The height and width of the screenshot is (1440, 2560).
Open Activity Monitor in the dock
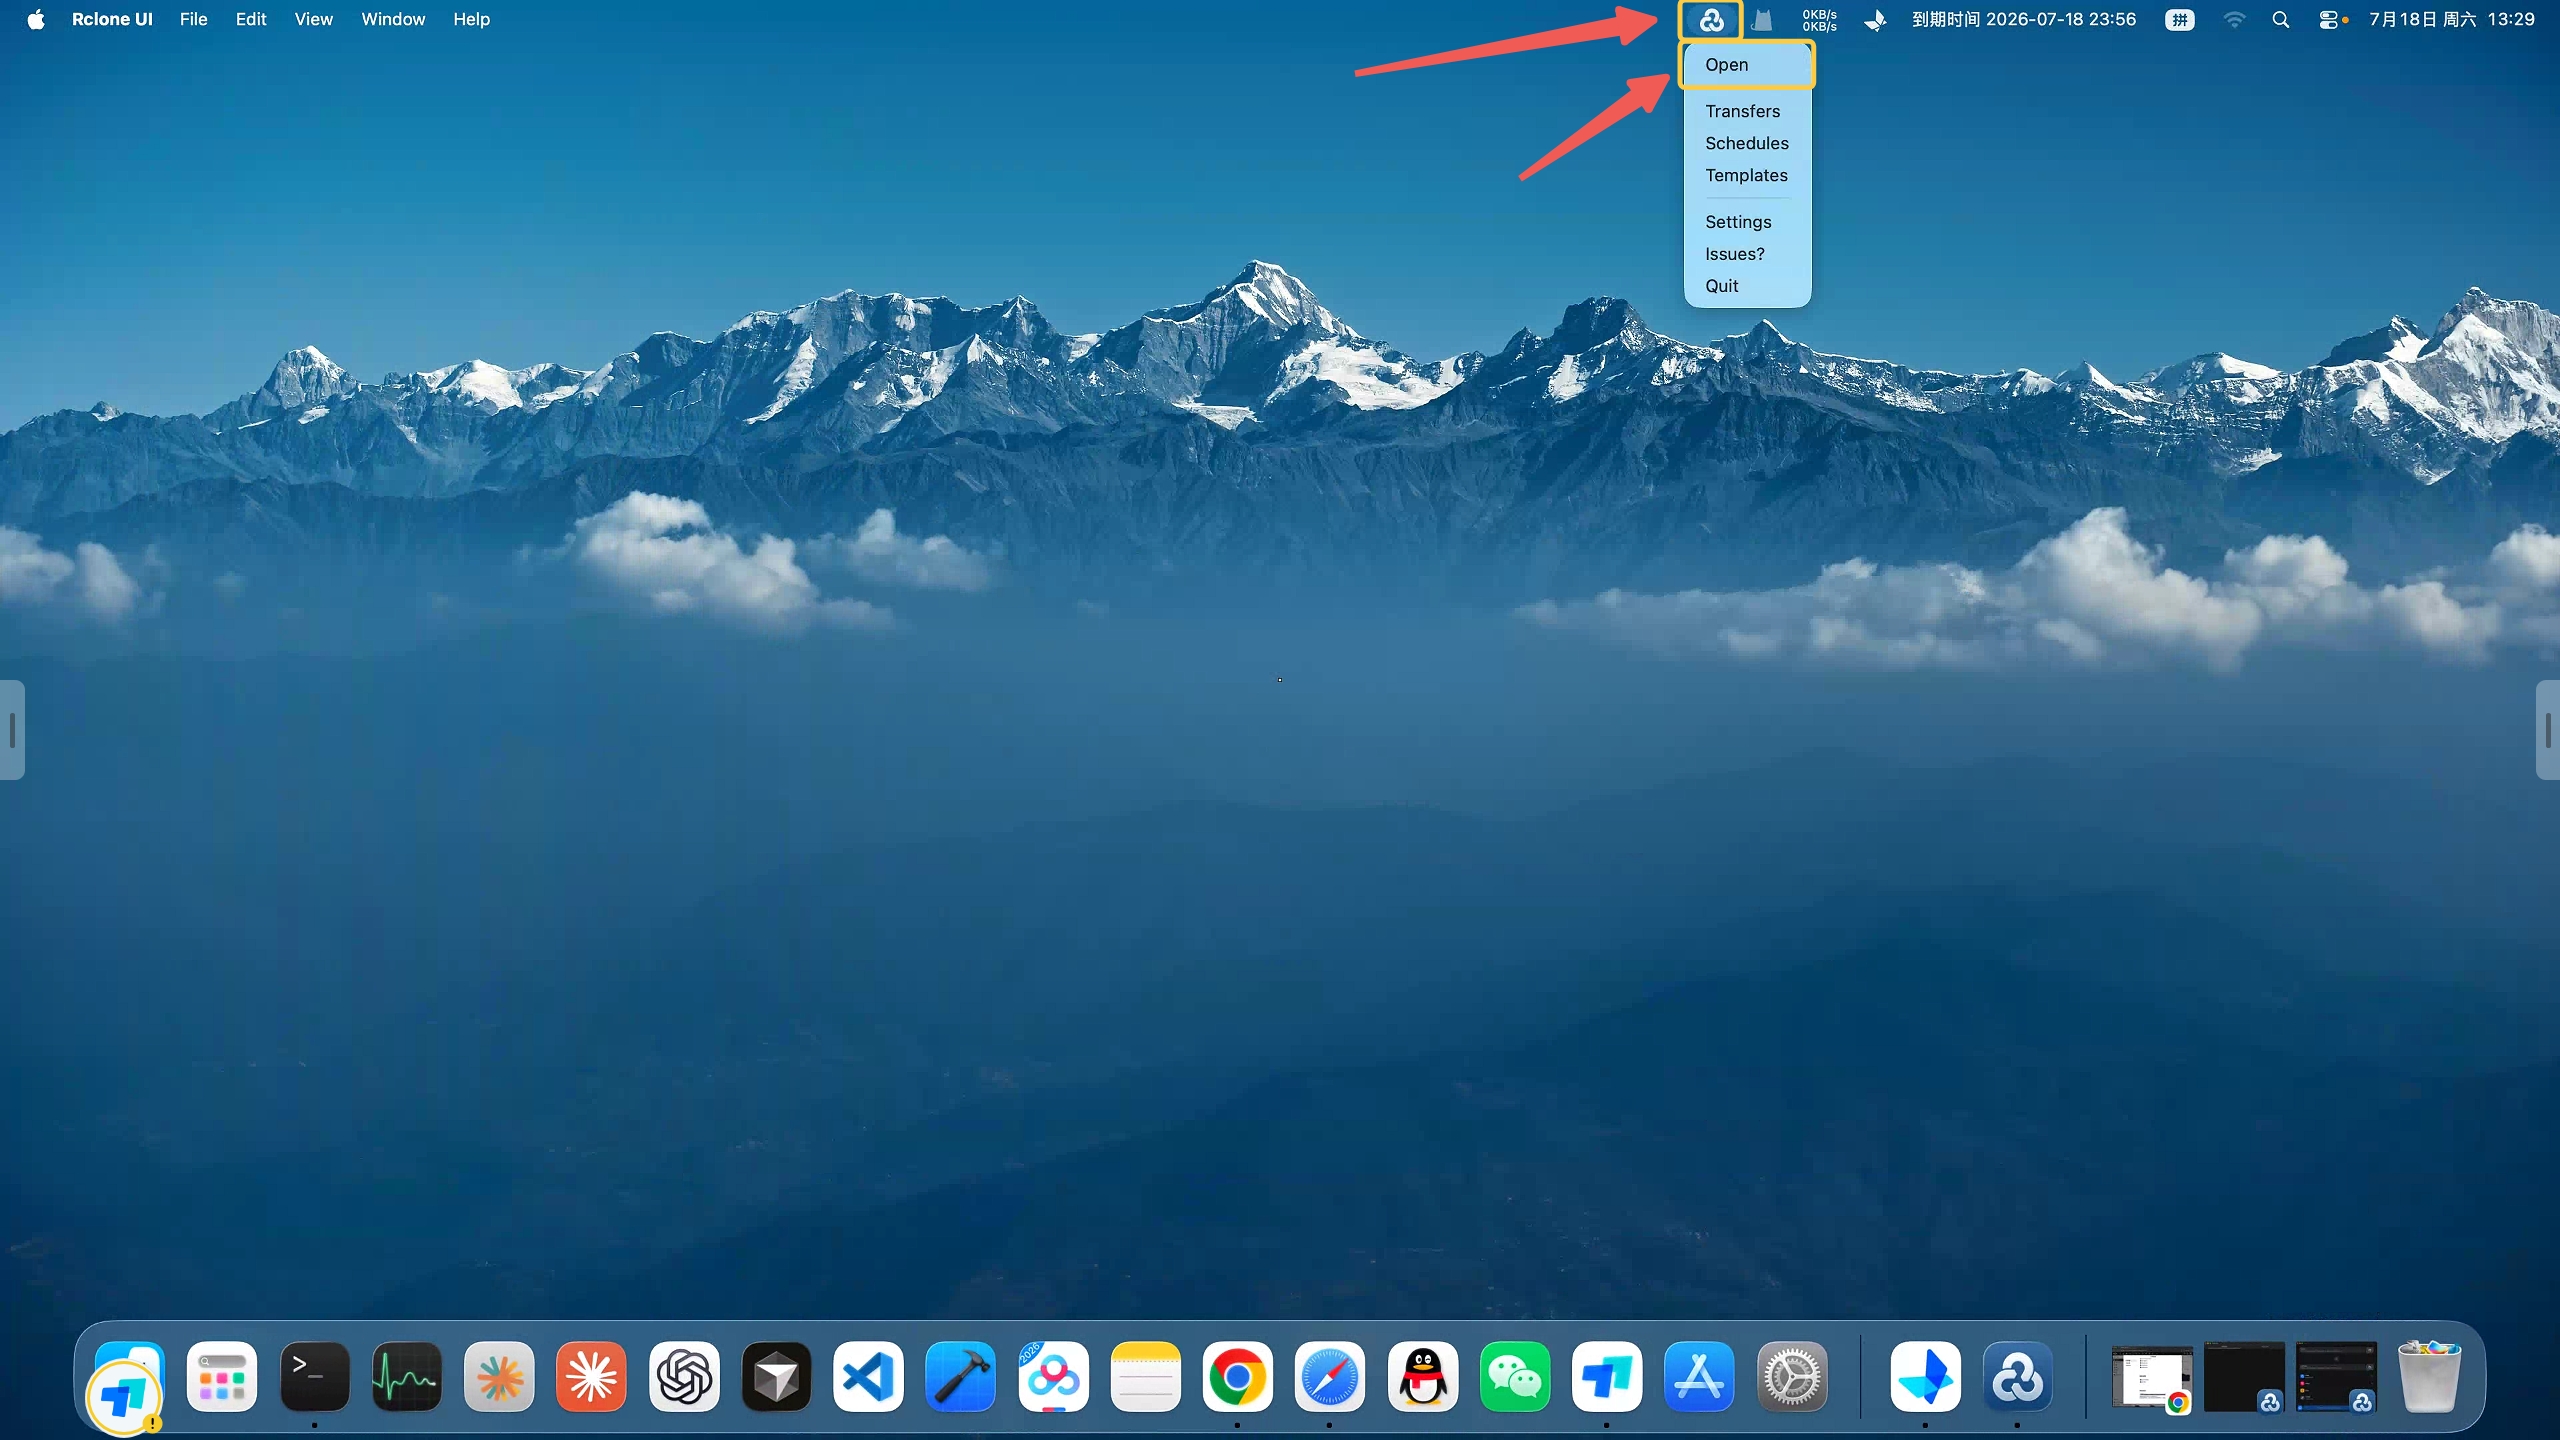(406, 1377)
